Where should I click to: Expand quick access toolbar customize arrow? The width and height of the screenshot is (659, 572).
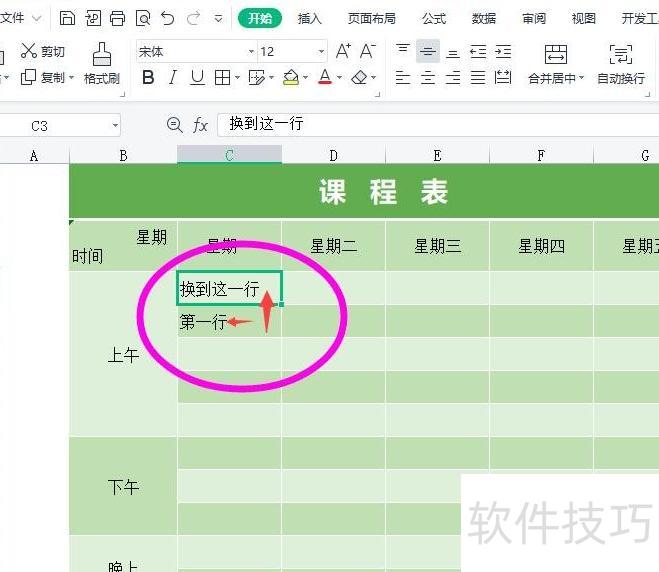tap(219, 18)
